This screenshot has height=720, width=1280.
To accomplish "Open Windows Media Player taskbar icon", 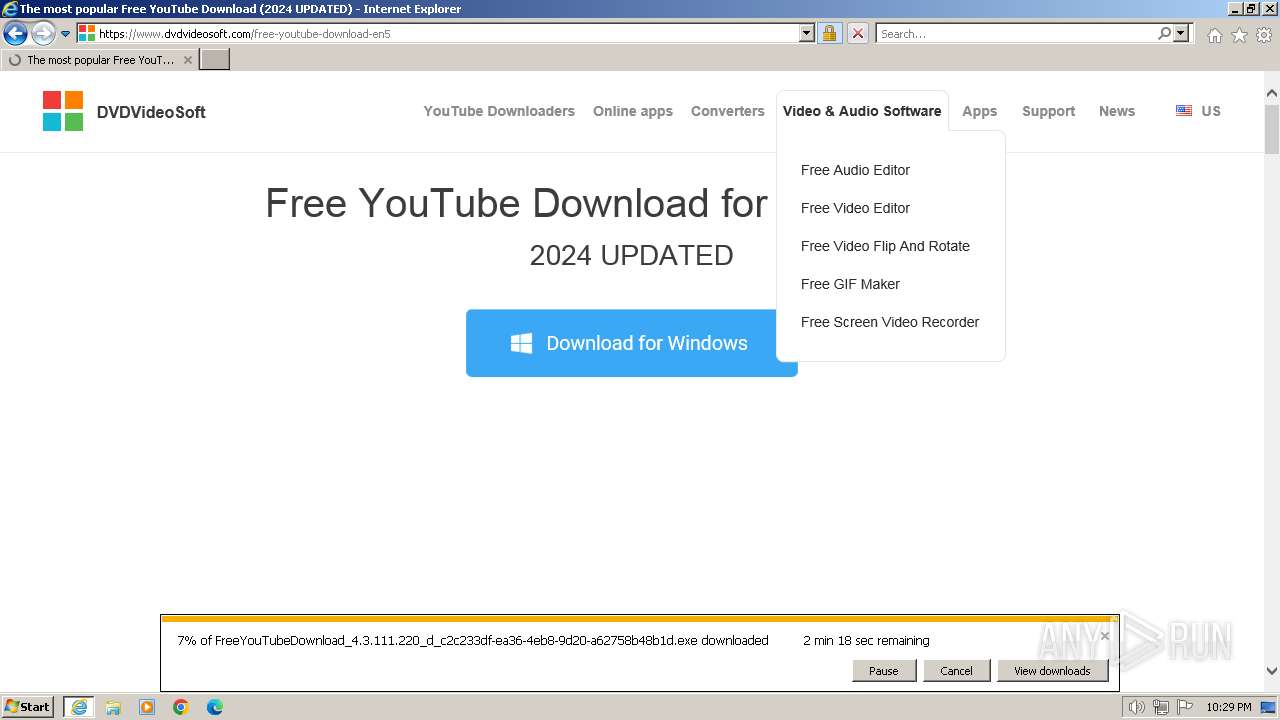I will [147, 707].
